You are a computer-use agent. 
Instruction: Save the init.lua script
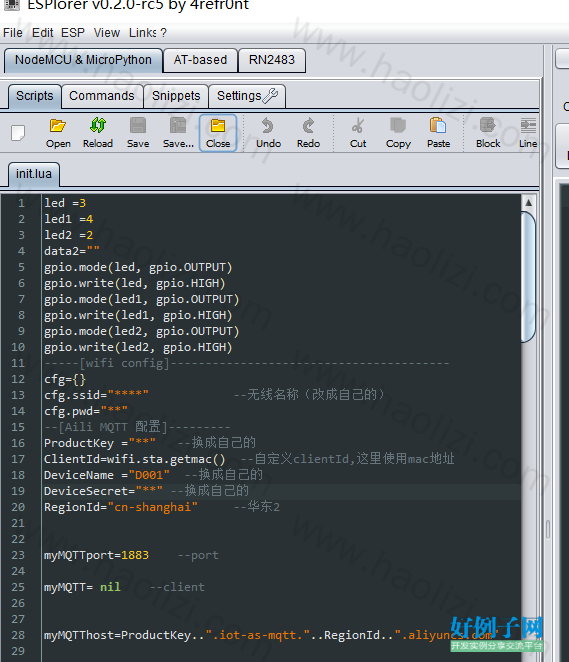point(138,133)
